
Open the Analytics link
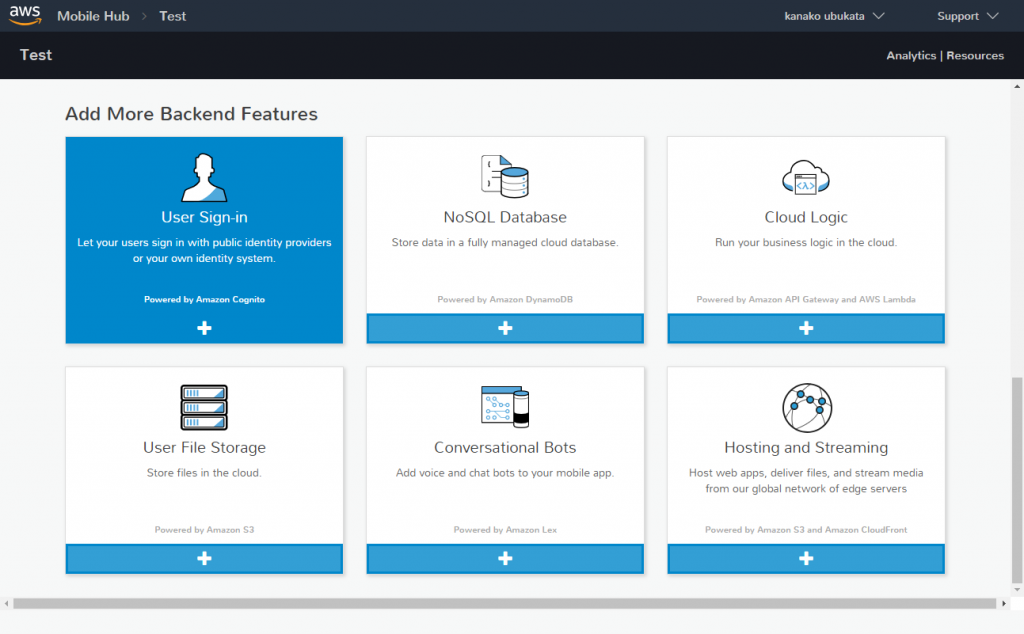(910, 55)
